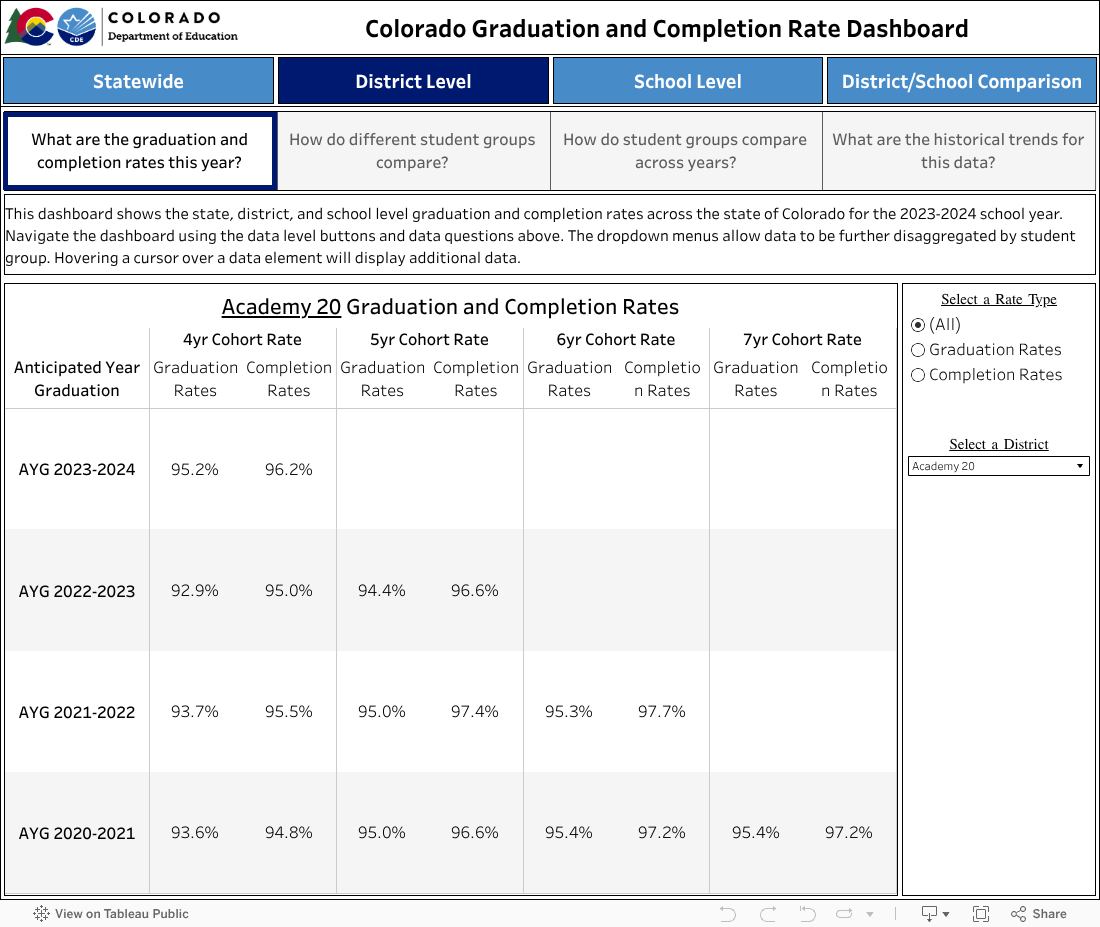Screen dimensions: 1100x927
Task: Select Completion Rates radio option
Action: point(918,375)
